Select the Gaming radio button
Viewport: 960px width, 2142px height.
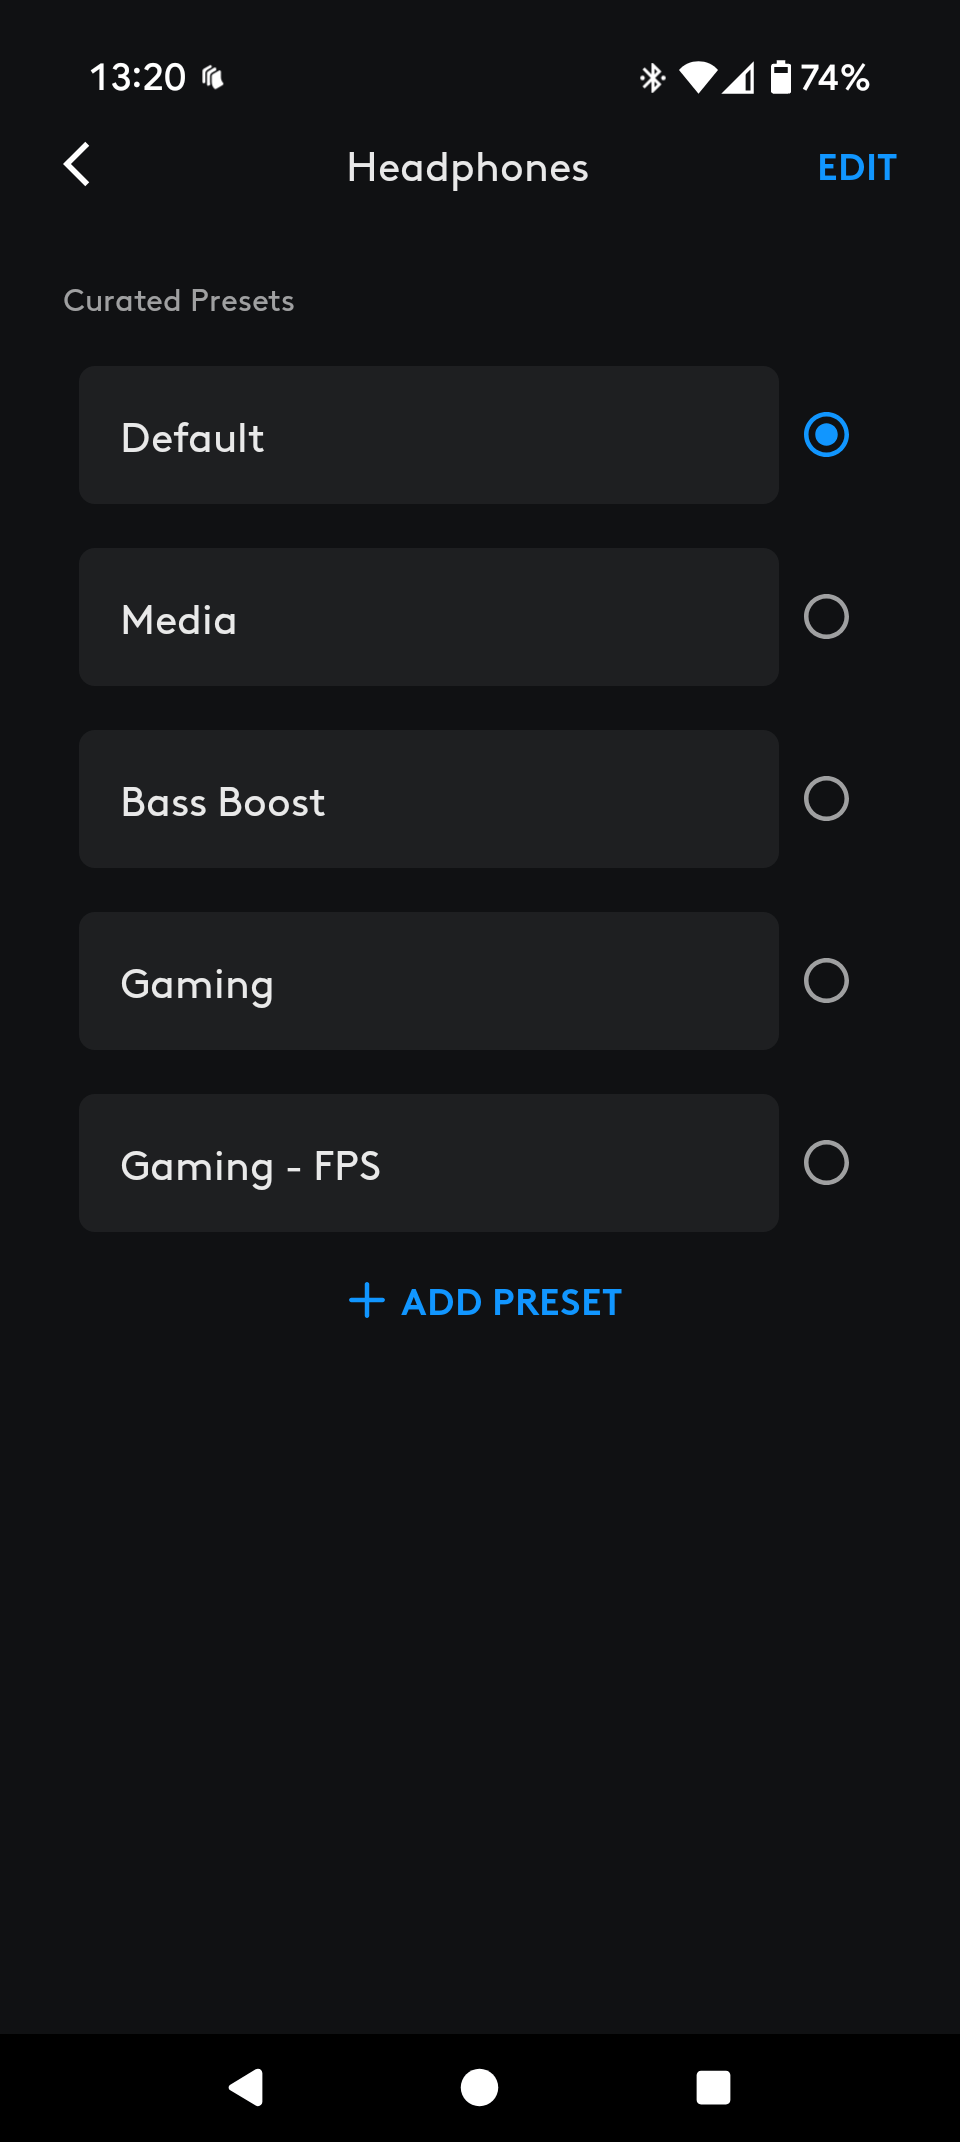(826, 981)
